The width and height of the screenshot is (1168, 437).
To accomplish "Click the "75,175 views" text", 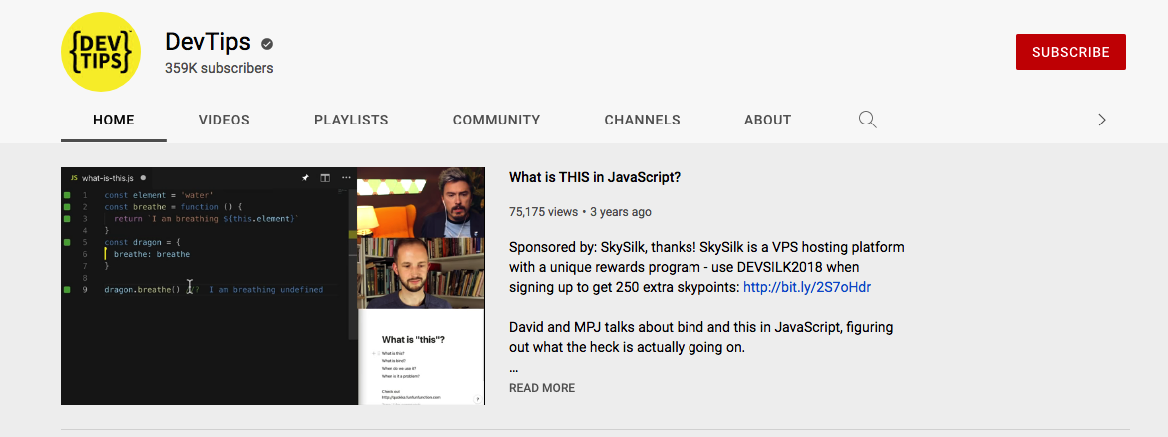I will (x=543, y=211).
